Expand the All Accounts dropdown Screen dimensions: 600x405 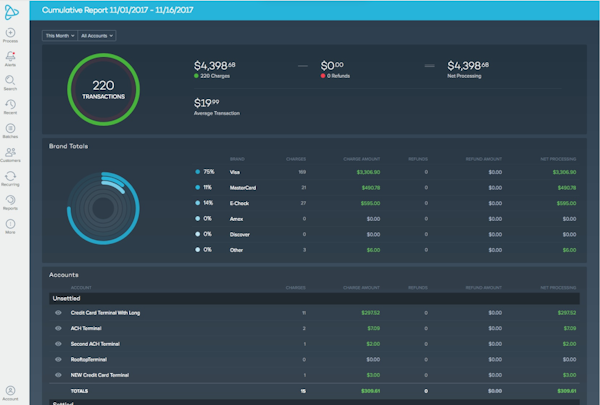97,36
